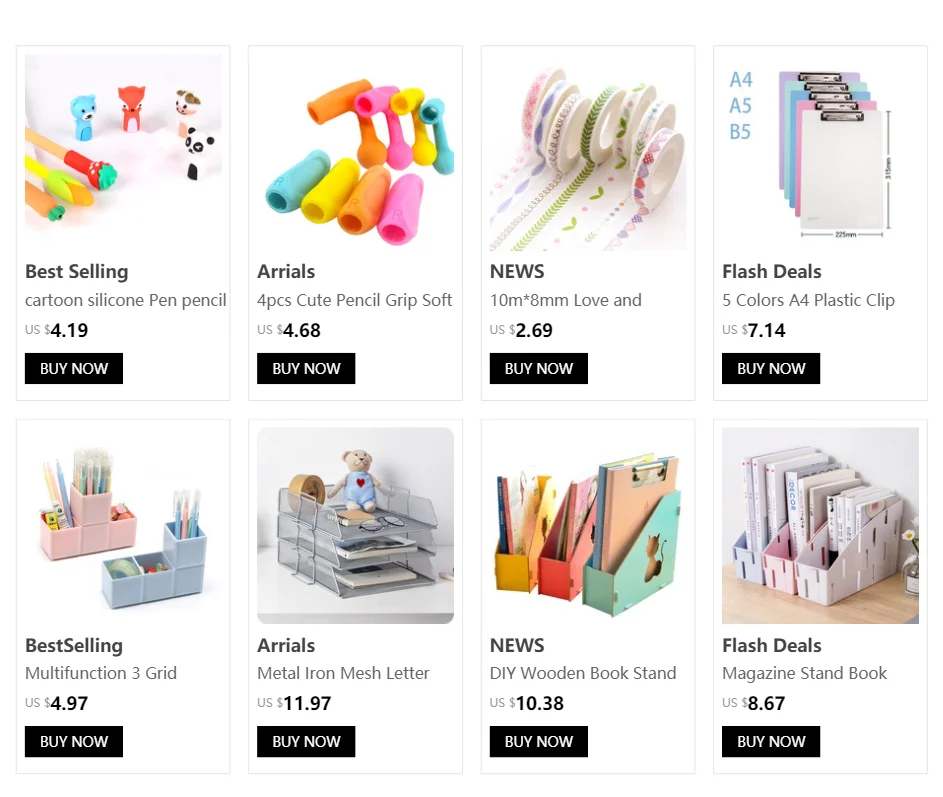The width and height of the screenshot is (943, 797).
Task: View the wooden book stand product image
Action: (x=588, y=526)
